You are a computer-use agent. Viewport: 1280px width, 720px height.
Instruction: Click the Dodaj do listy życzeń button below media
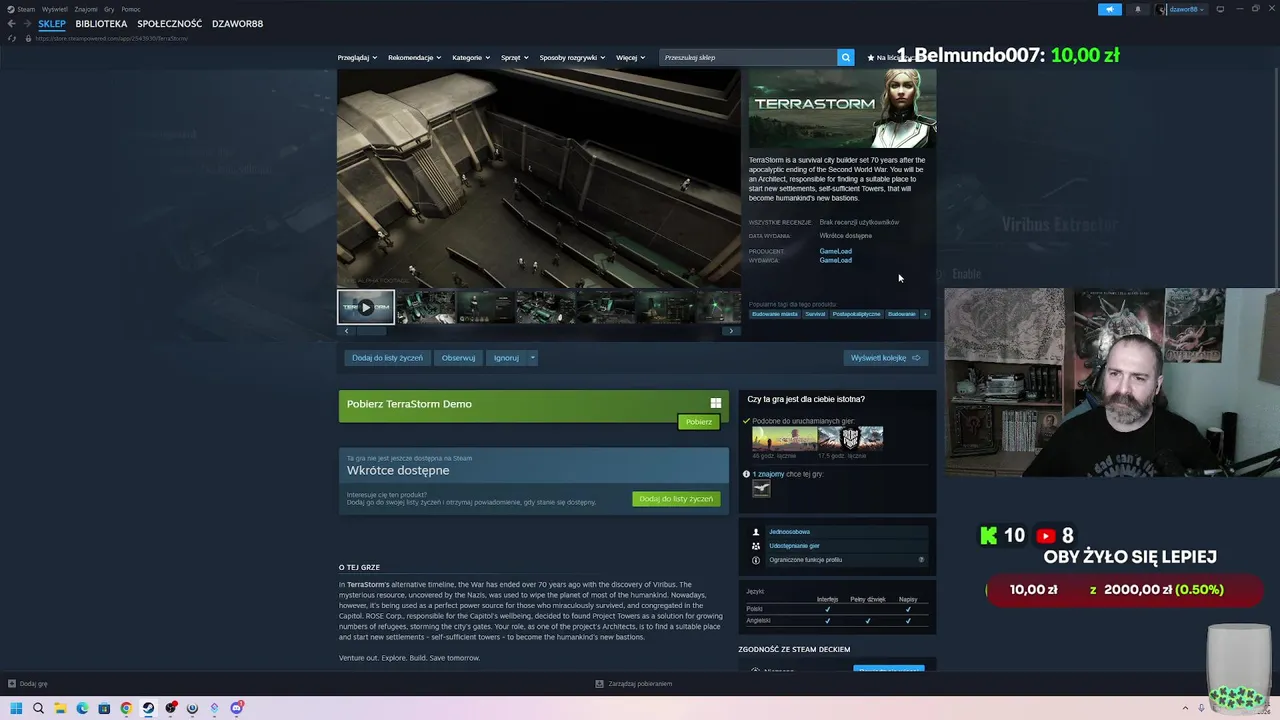387,357
